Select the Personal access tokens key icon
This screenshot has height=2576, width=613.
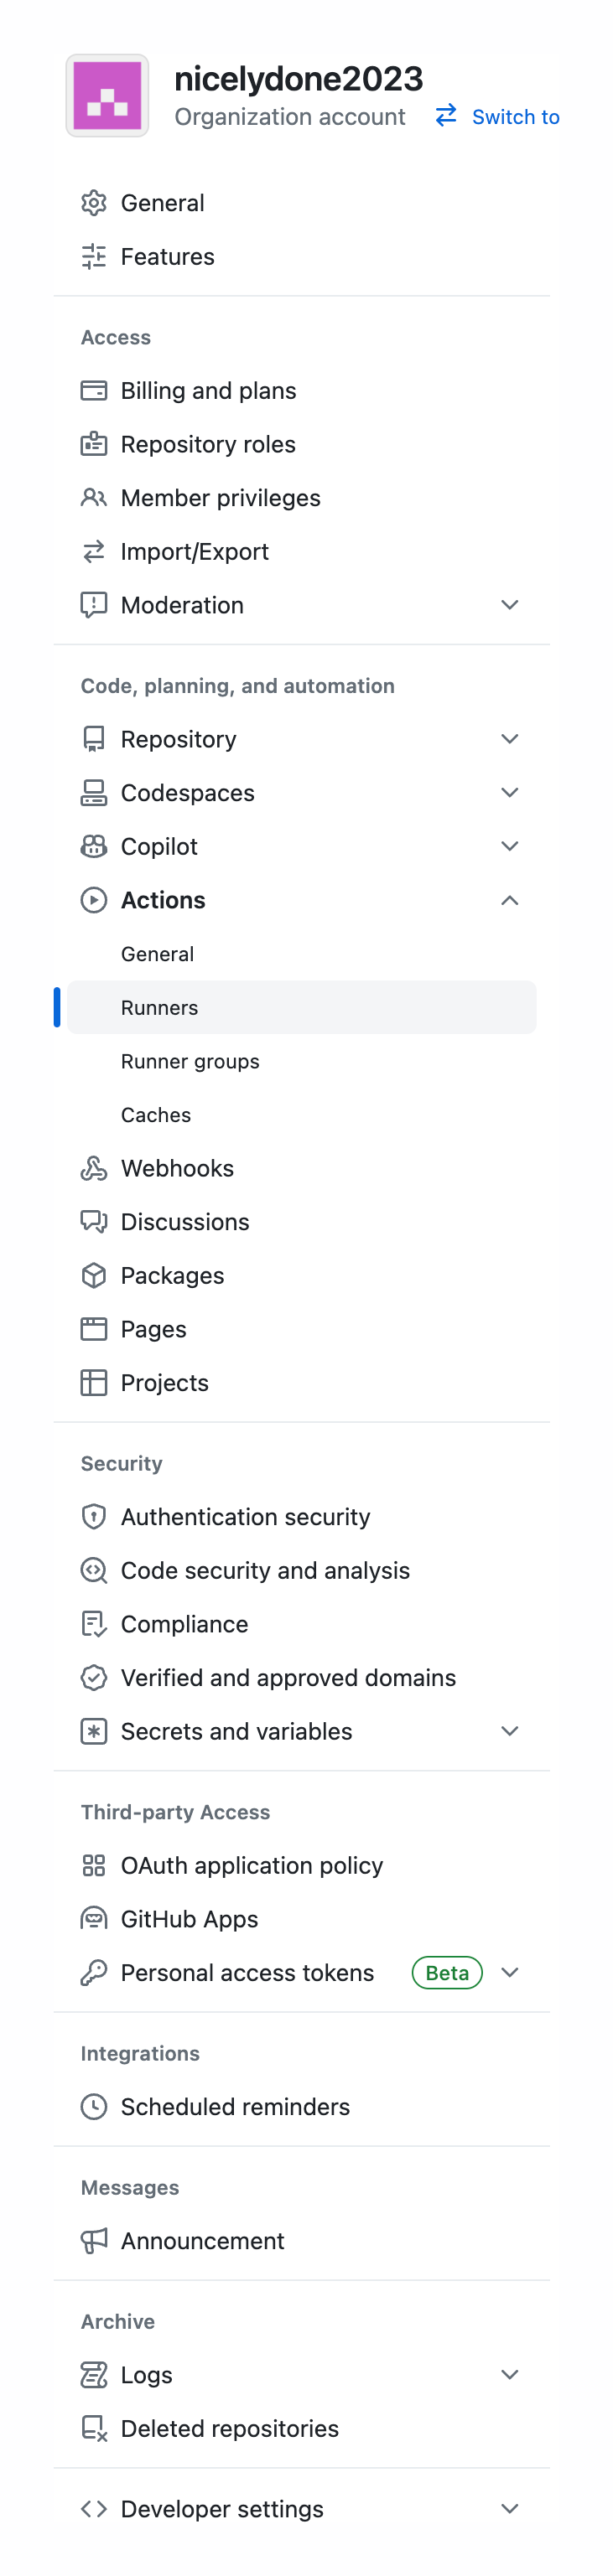point(94,1972)
